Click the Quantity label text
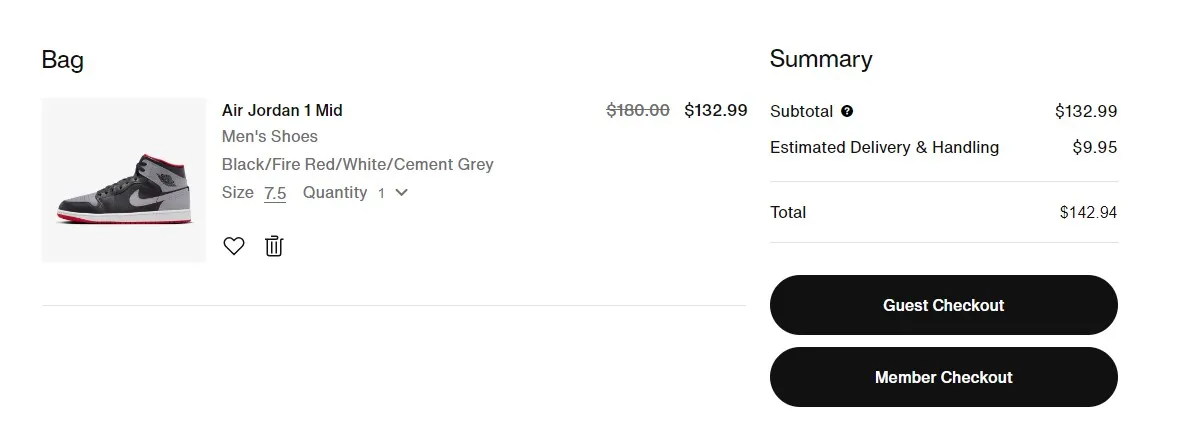Image resolution: width=1196 pixels, height=445 pixels. click(335, 193)
